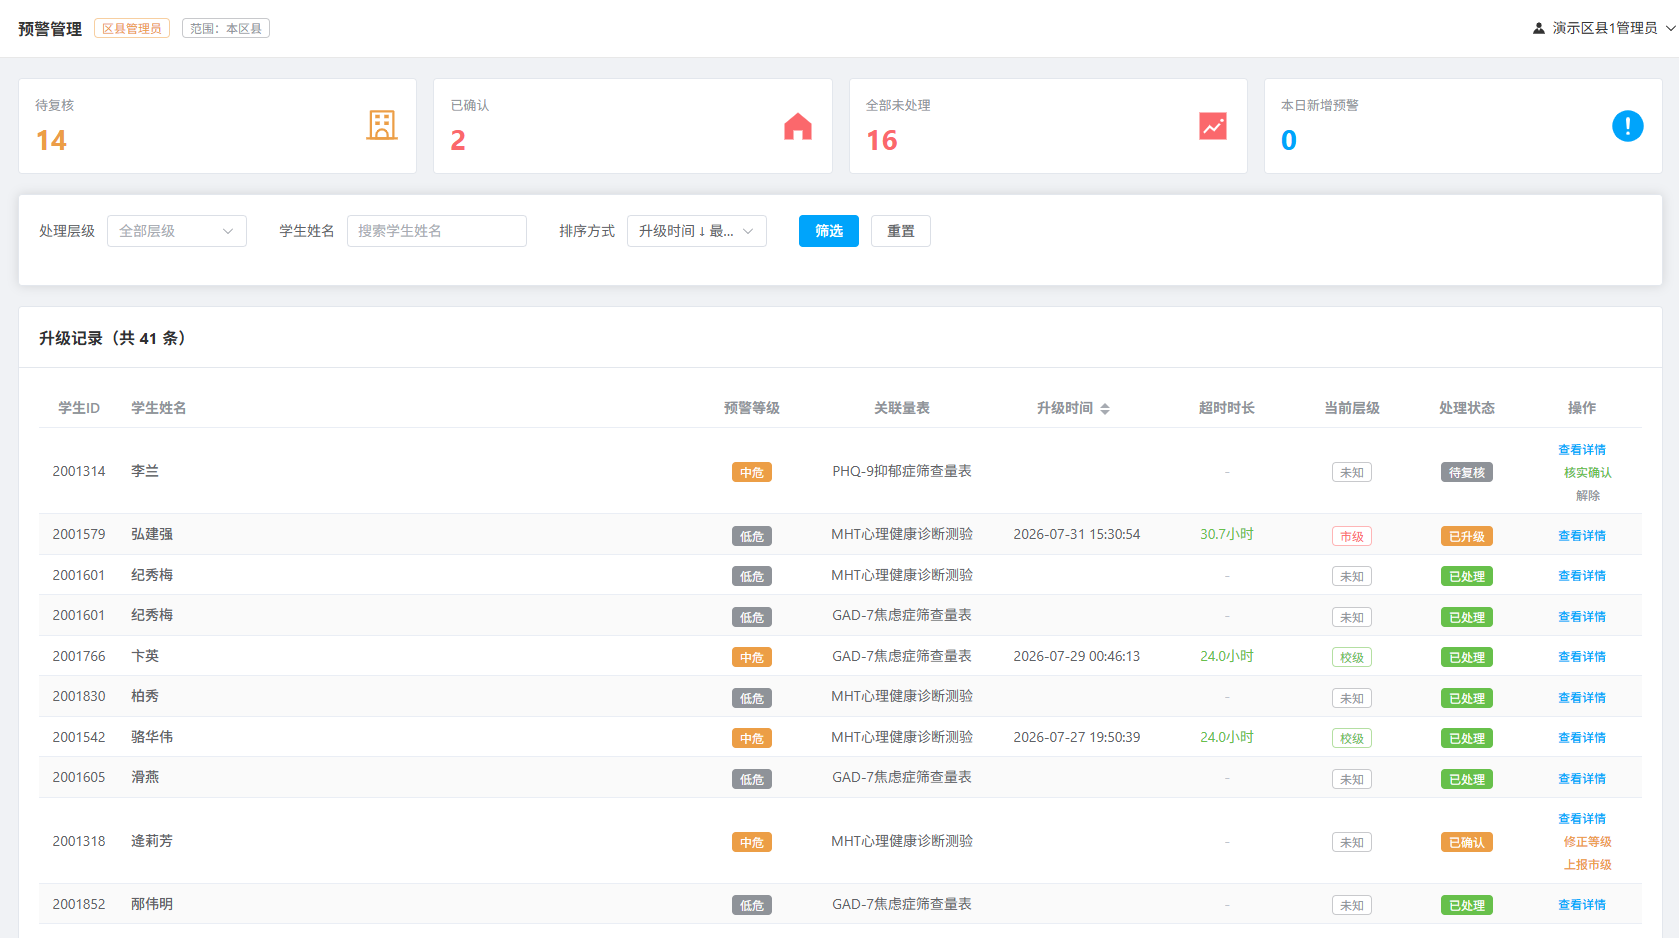Click 2026-07-29 00:46:13 in 卞英 row
Screen dimensions: 1679x938
(x=1077, y=656)
